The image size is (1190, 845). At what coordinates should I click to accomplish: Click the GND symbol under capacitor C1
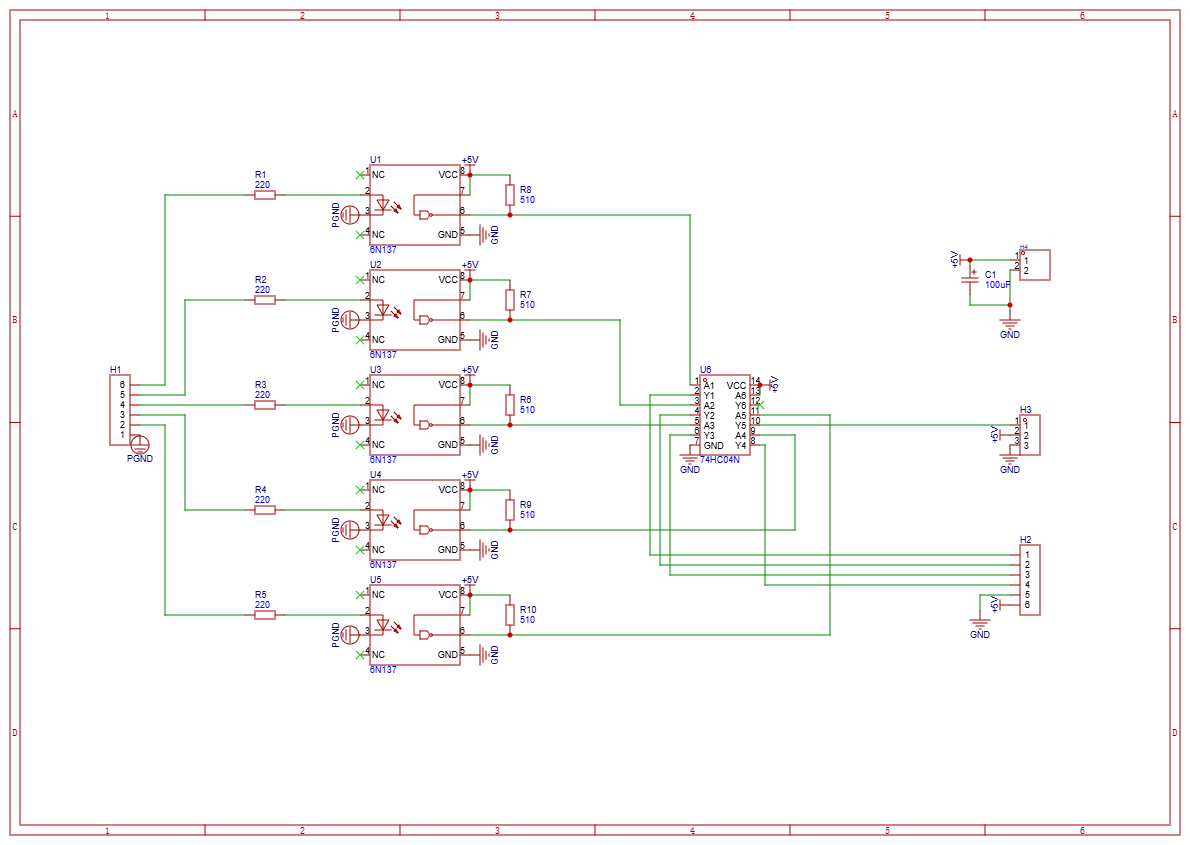(x=1010, y=324)
